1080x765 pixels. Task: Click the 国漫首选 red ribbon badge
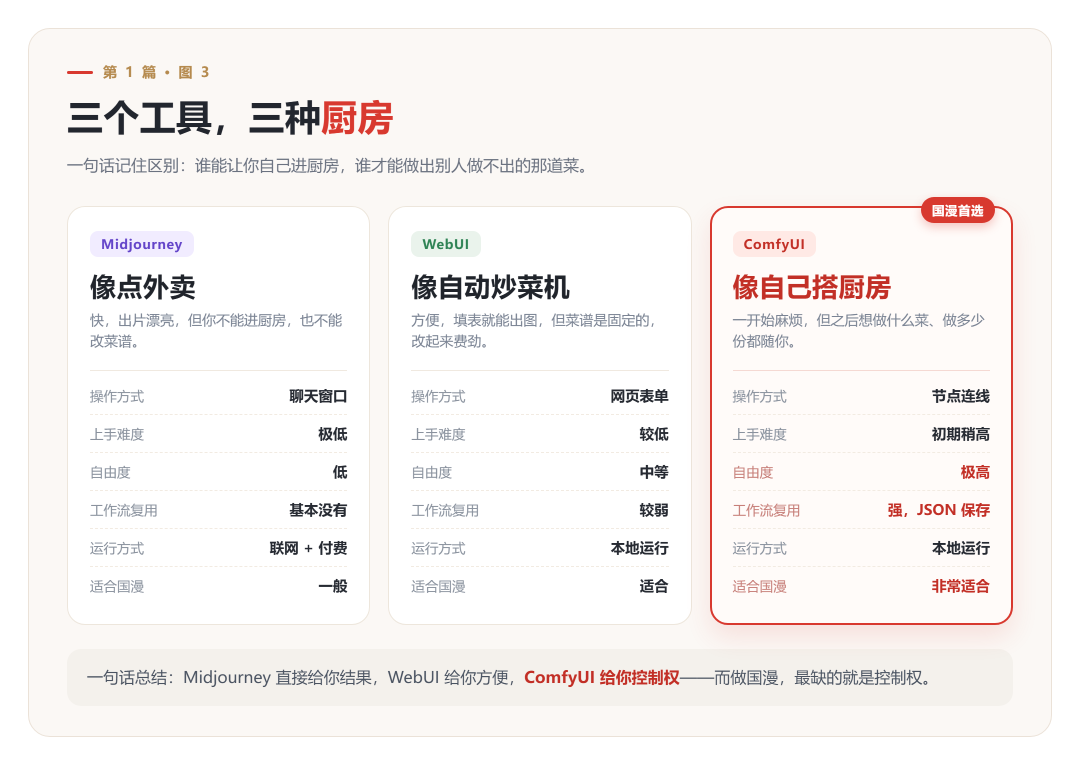[957, 211]
